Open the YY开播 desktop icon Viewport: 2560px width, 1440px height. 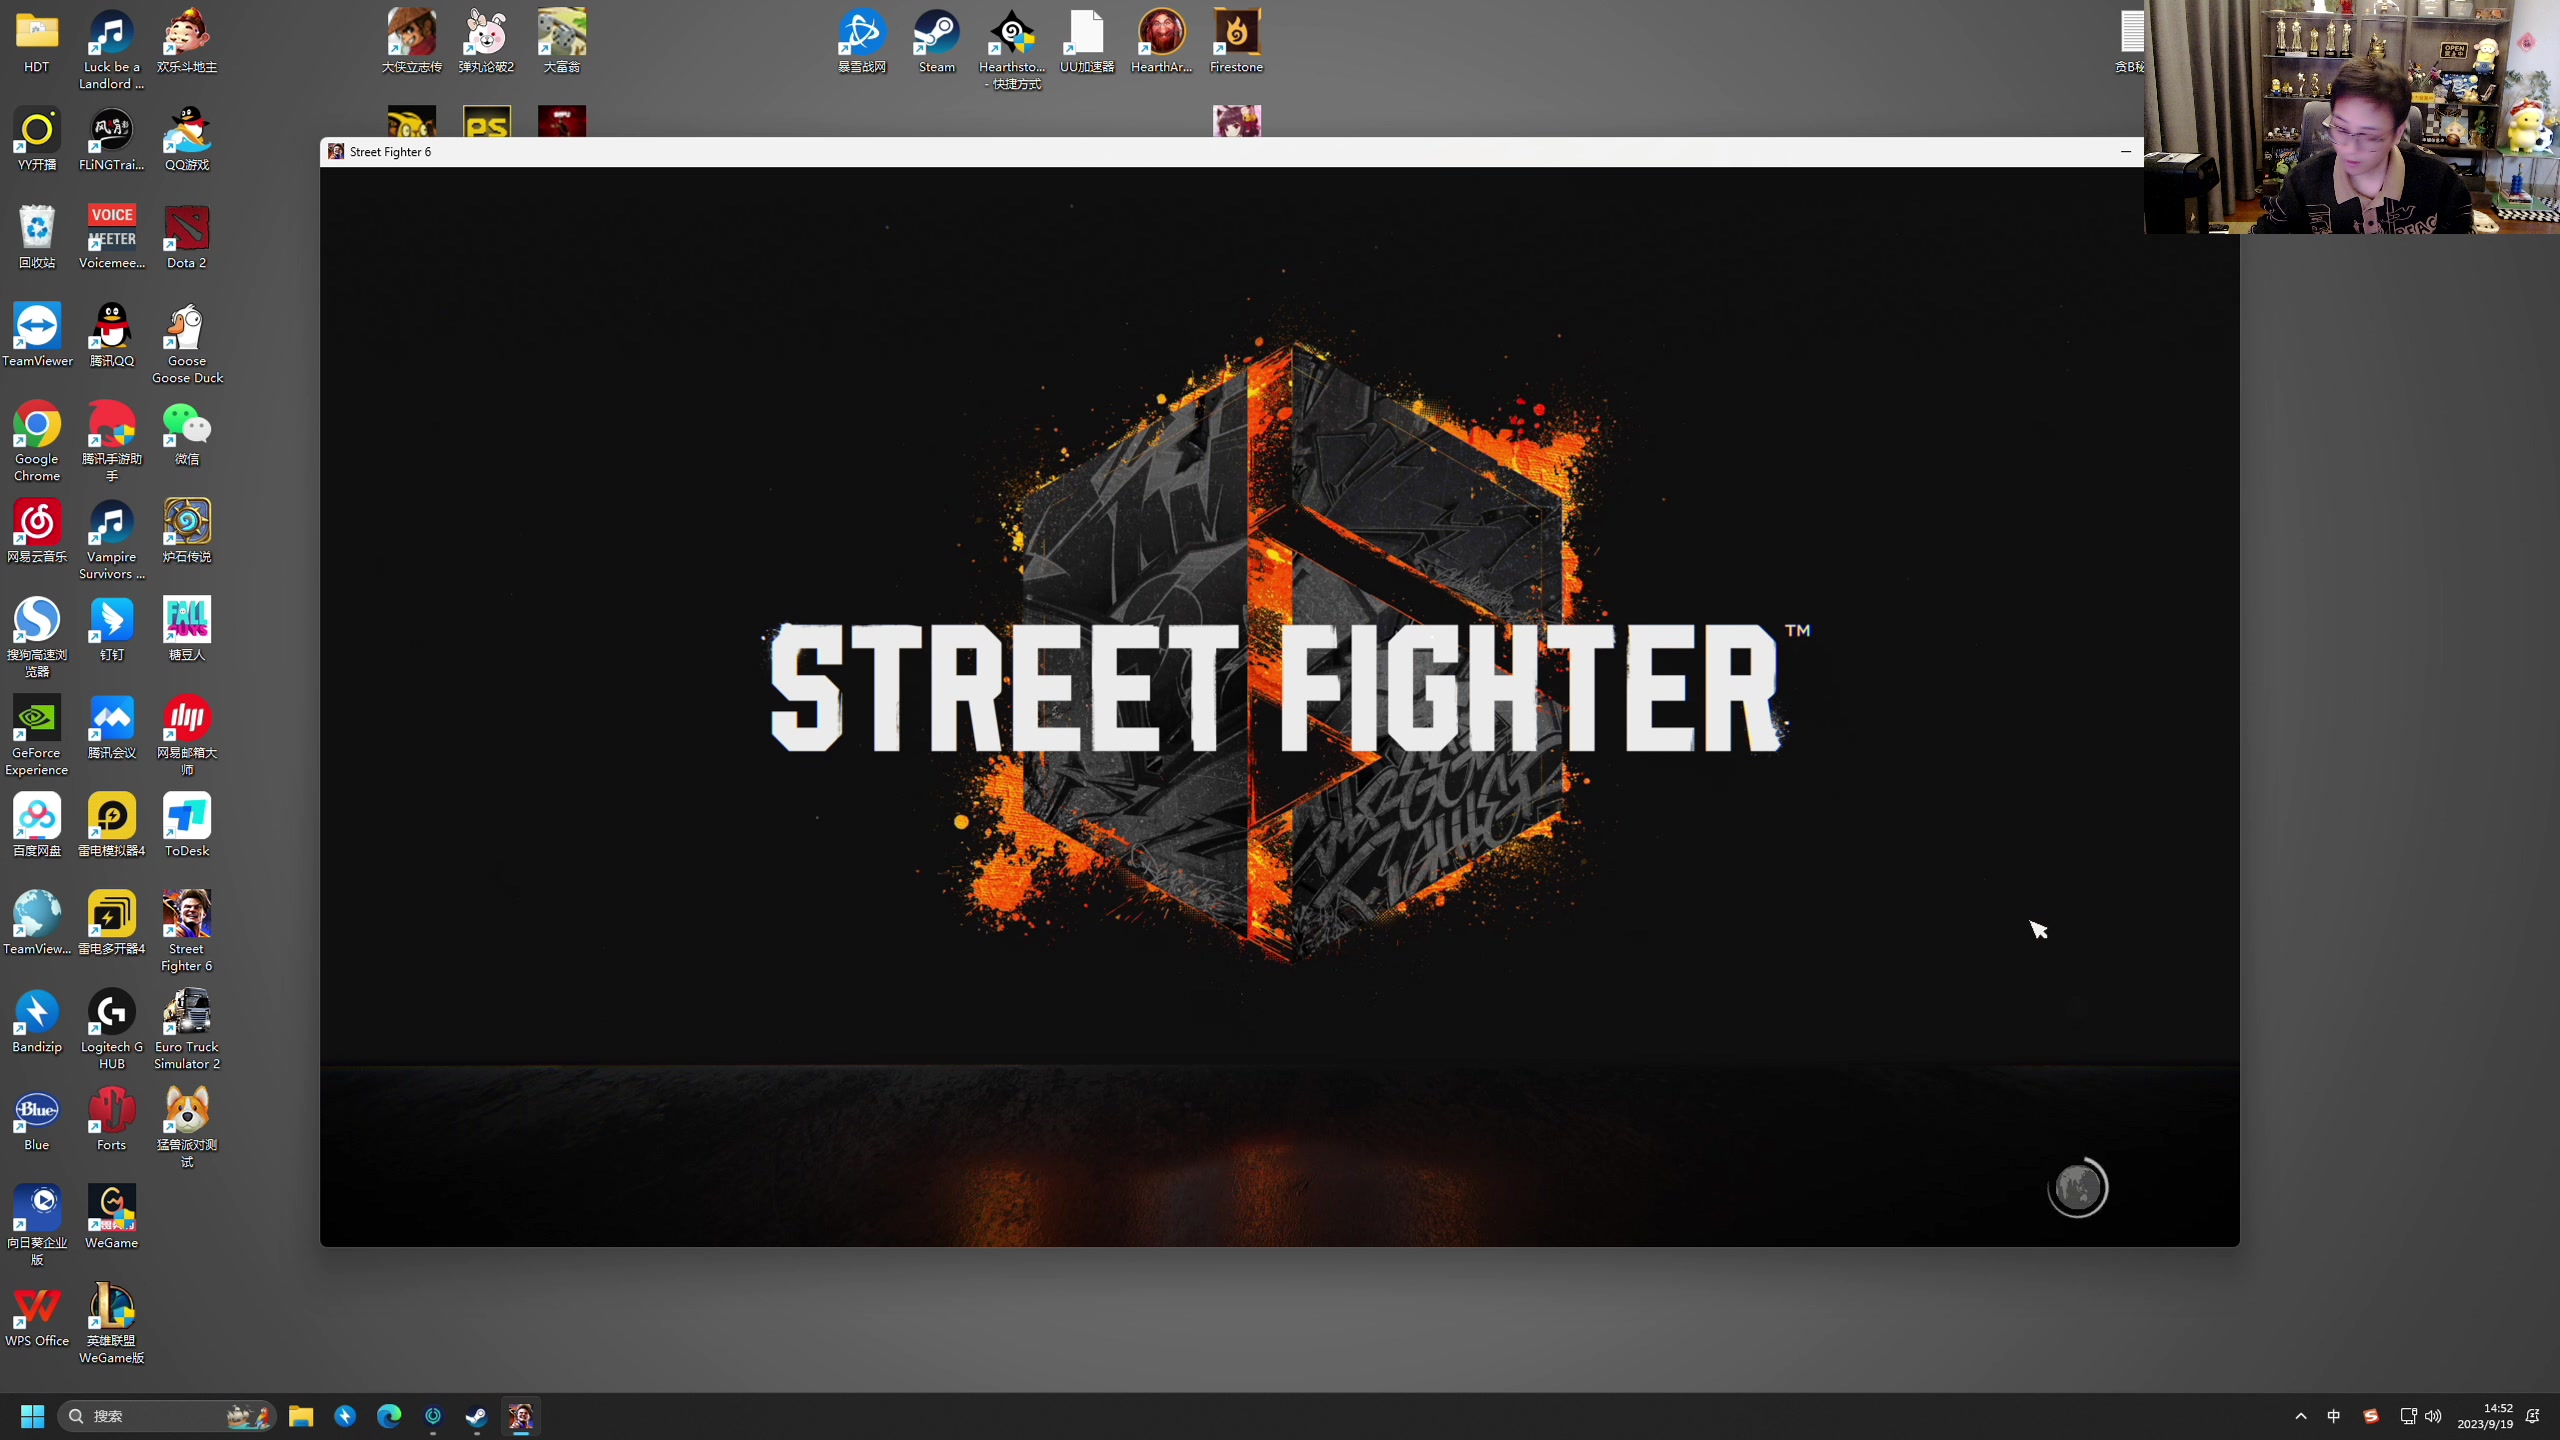[37, 140]
